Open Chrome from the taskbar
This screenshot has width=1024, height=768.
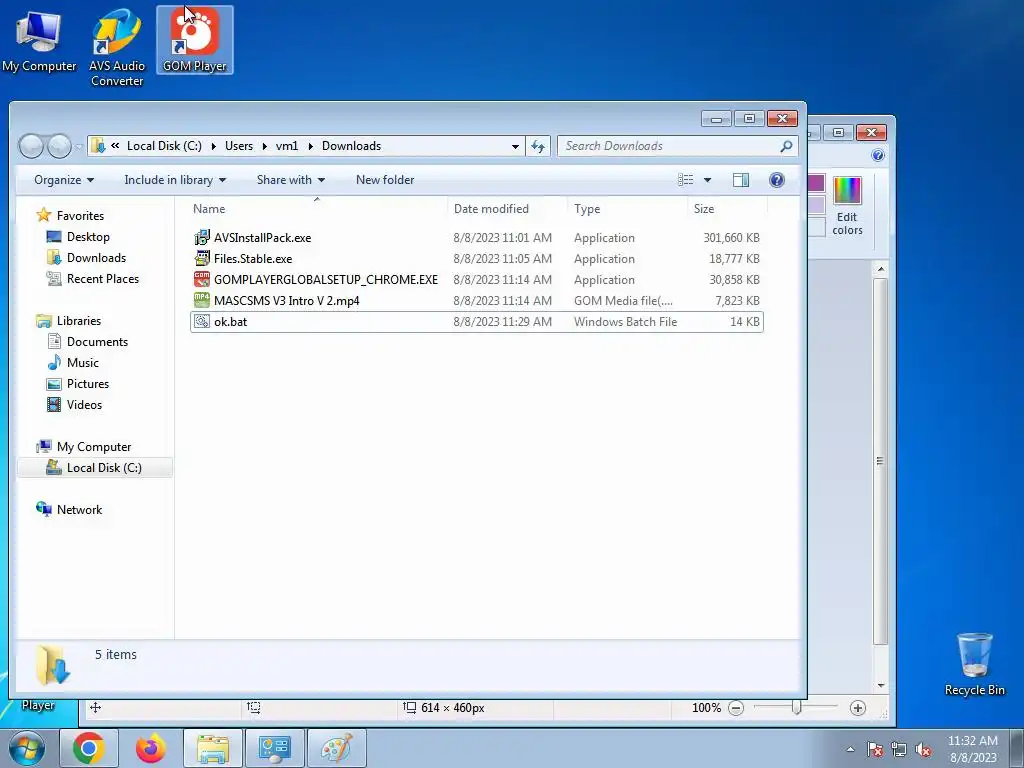(88, 748)
